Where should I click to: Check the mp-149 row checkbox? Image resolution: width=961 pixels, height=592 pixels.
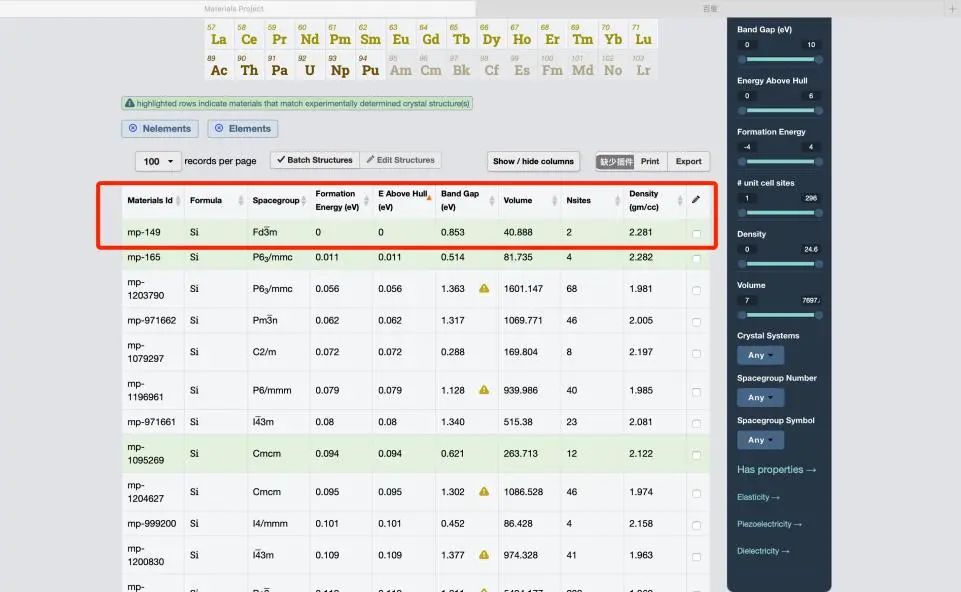[x=696, y=233]
